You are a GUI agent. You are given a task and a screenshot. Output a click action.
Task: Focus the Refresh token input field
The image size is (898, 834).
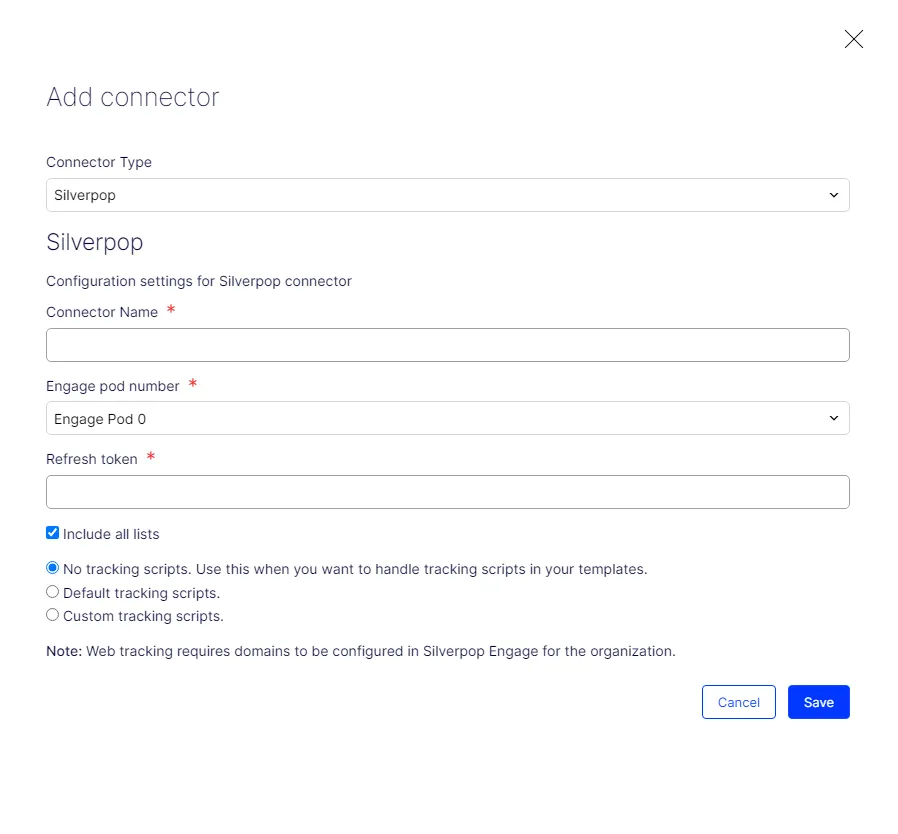click(x=447, y=492)
